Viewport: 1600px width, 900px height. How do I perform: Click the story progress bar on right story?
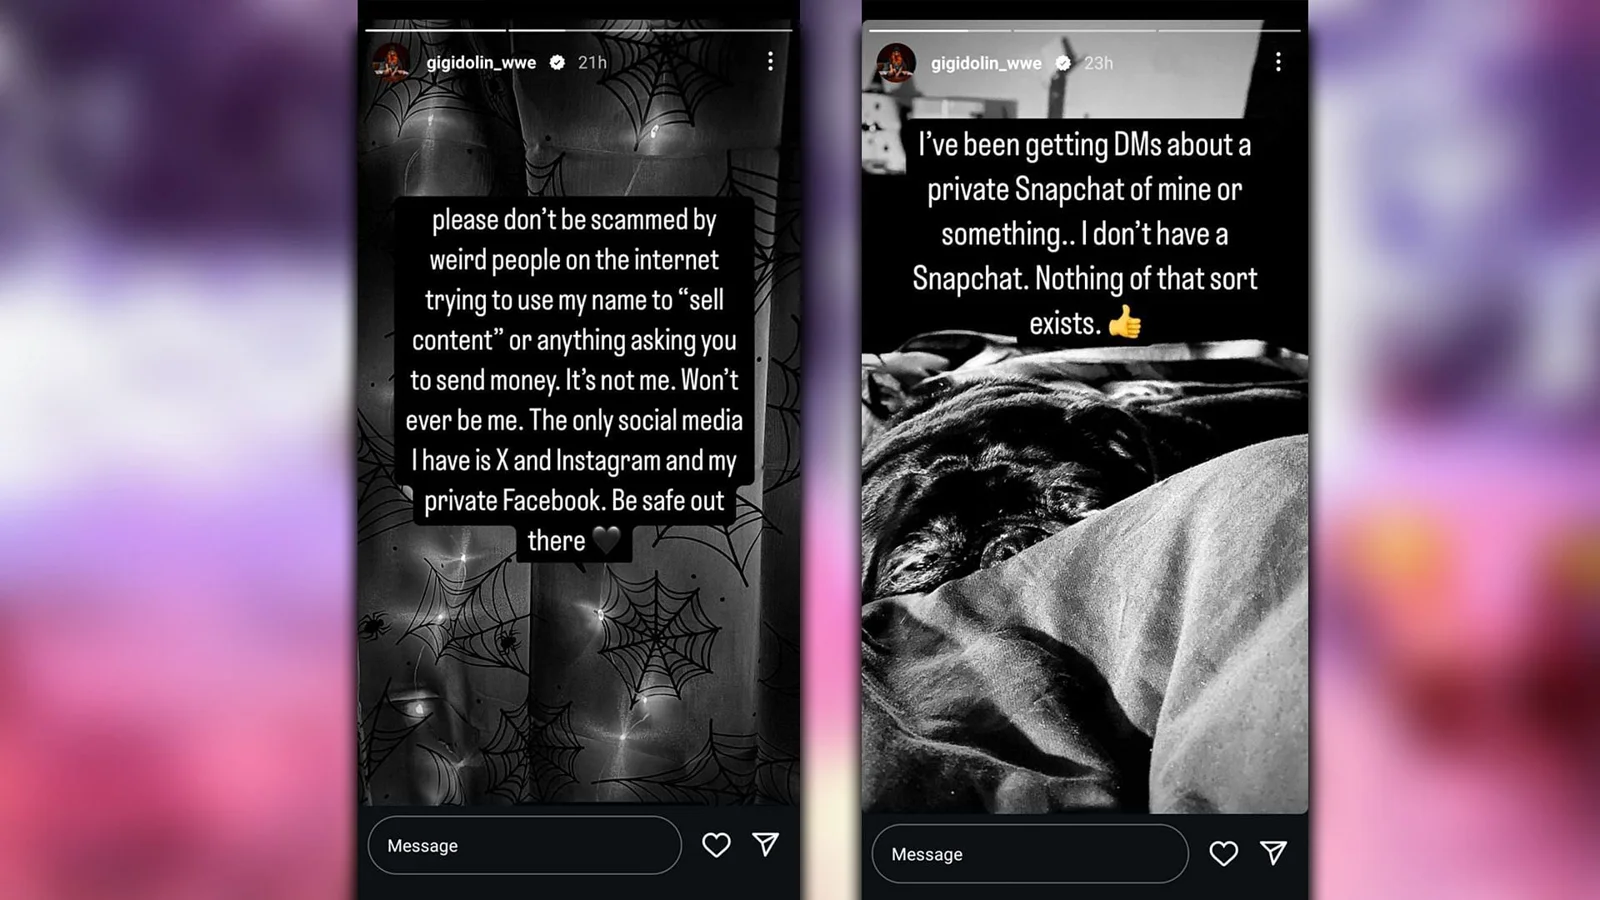1085,30
